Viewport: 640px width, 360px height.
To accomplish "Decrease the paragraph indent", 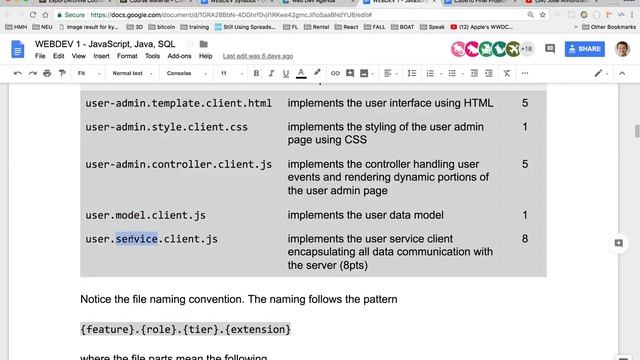I will click(474, 73).
